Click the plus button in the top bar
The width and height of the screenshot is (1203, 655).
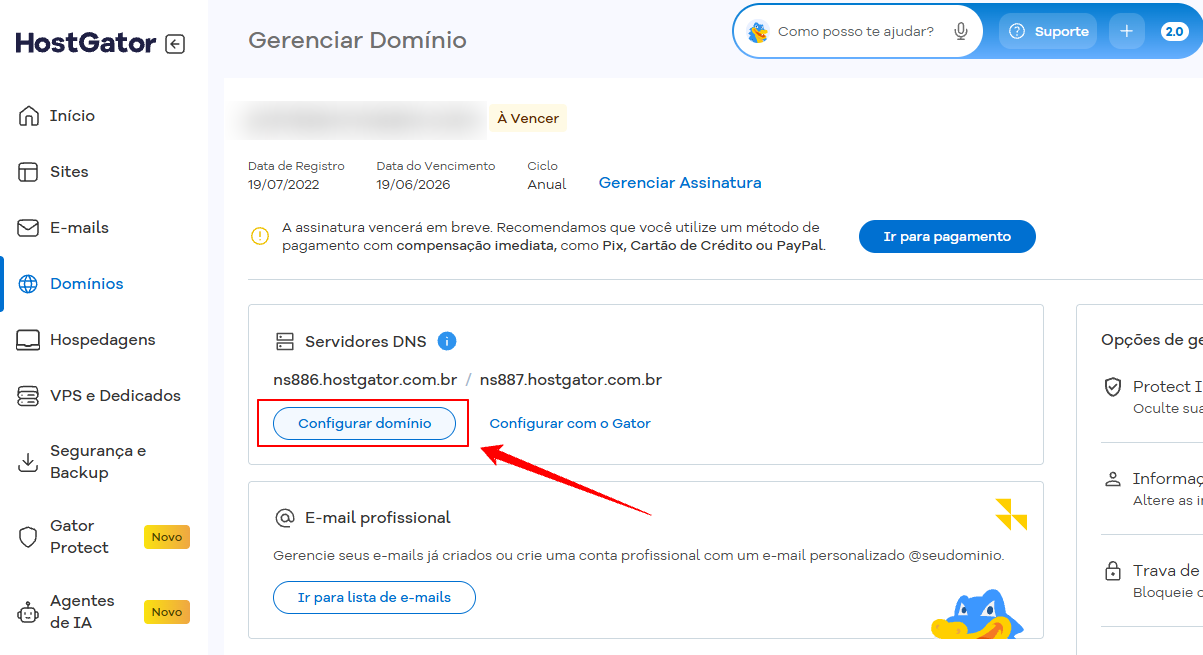1126,31
